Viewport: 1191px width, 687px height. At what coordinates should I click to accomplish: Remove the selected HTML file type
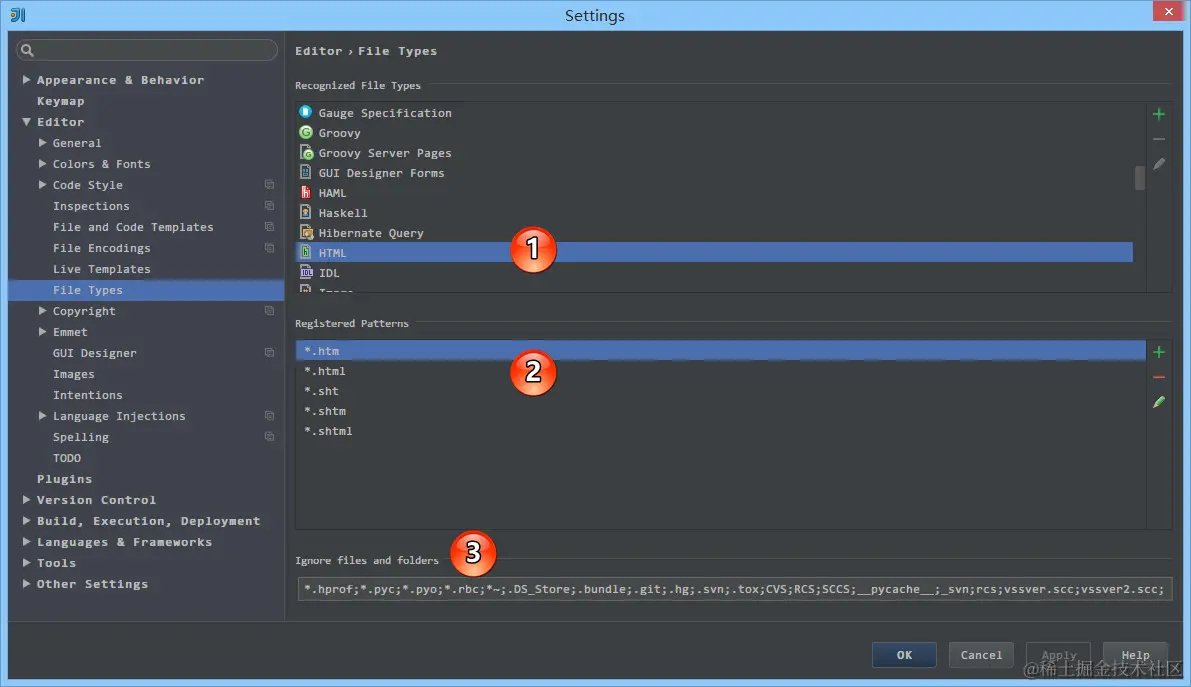coord(1158,137)
